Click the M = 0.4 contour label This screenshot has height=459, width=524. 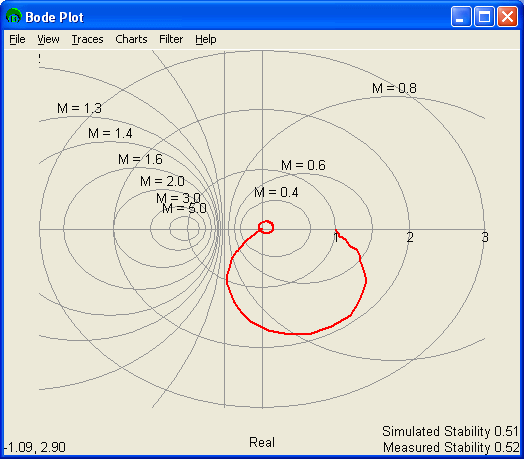(276, 192)
